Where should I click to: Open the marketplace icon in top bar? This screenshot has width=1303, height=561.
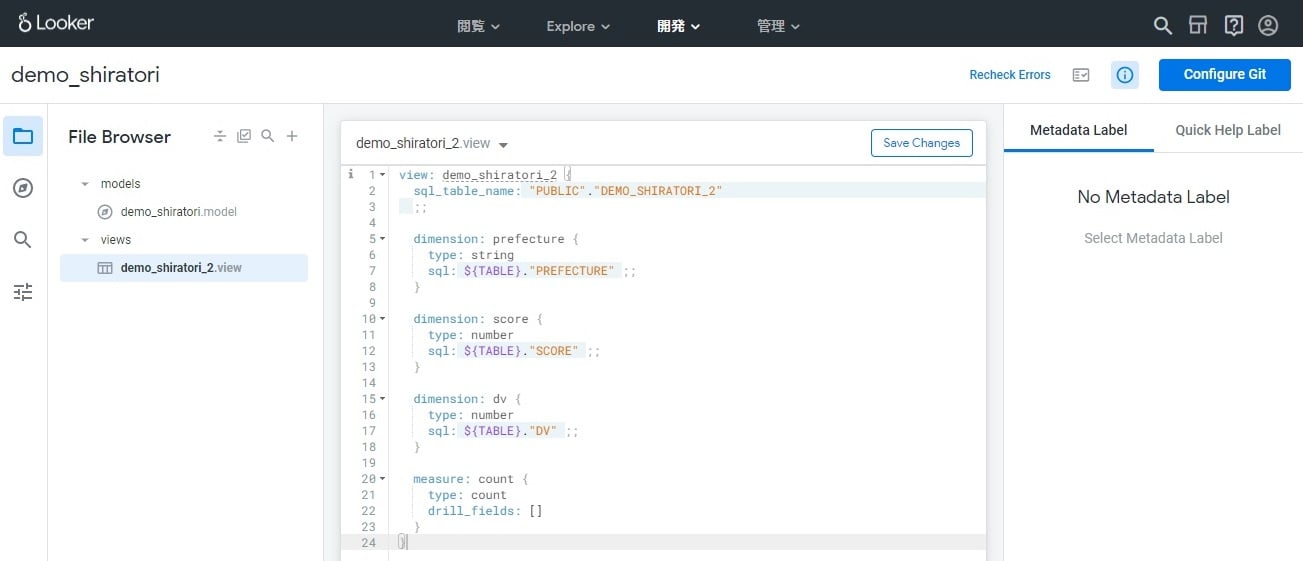pyautogui.click(x=1198, y=26)
